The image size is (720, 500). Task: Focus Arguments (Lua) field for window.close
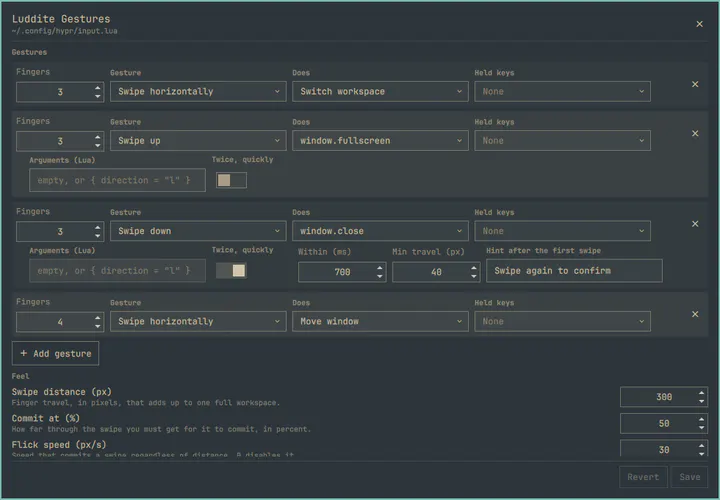[x=117, y=270]
